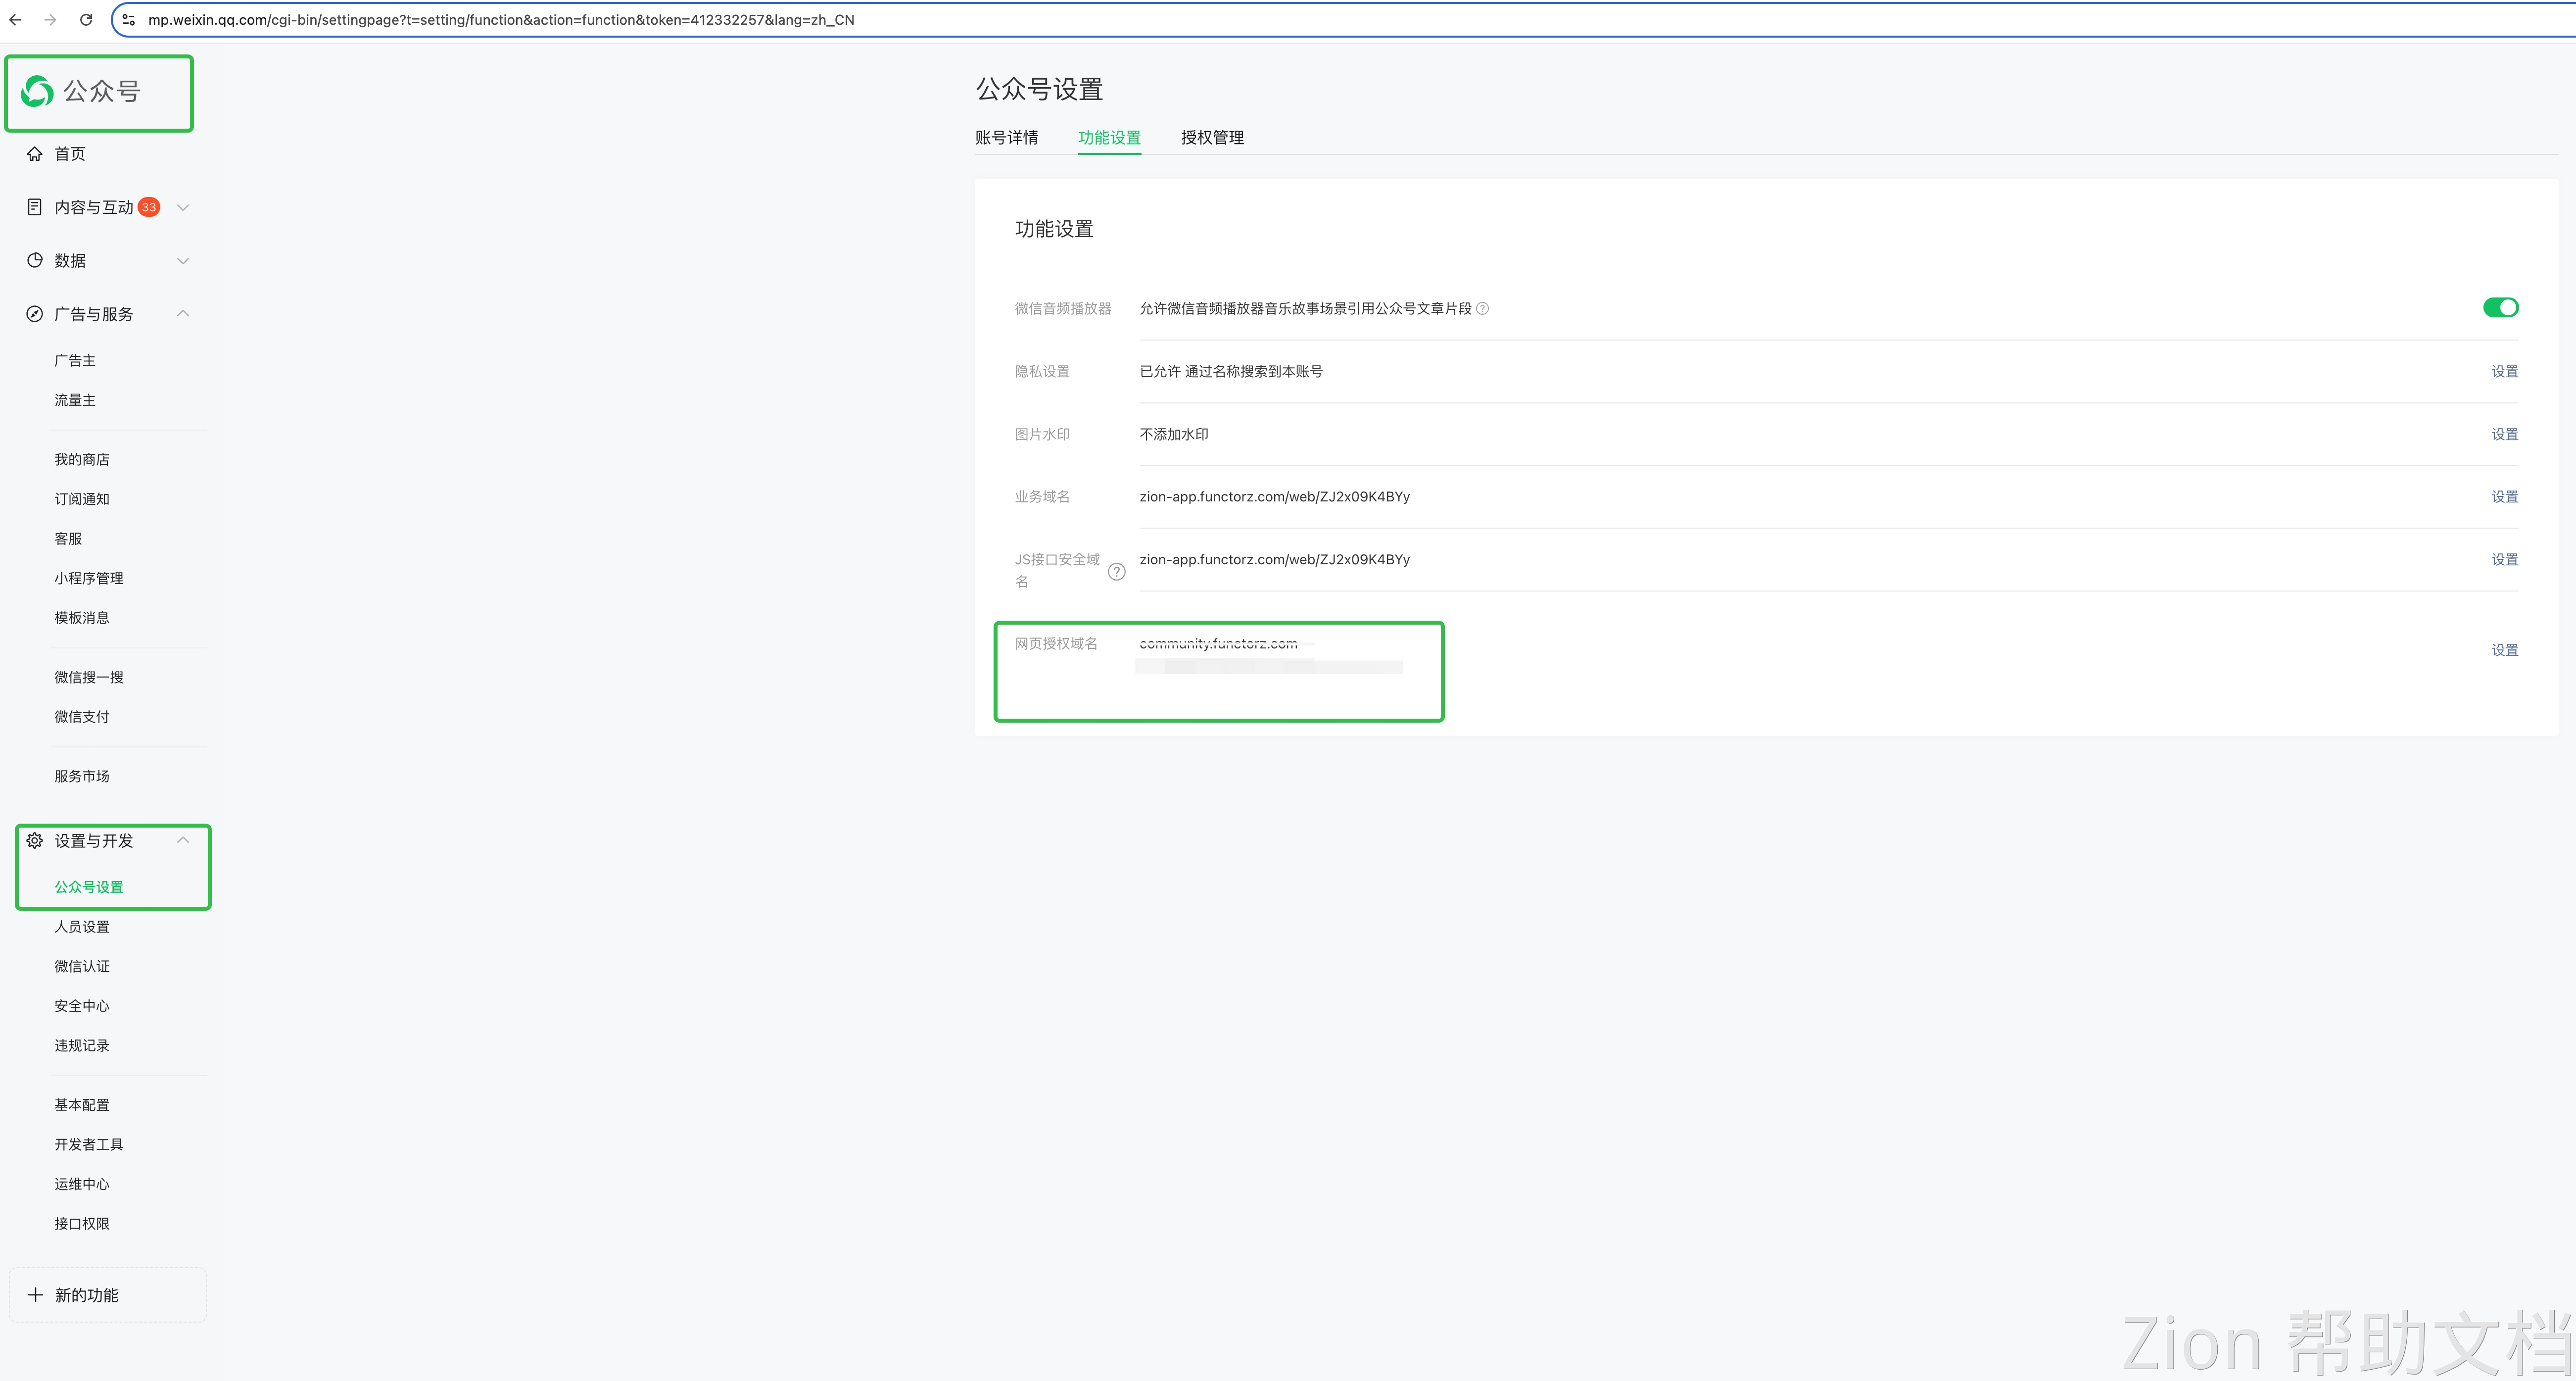Click help icon after 微信音频播放器 description

pyautogui.click(x=1483, y=309)
